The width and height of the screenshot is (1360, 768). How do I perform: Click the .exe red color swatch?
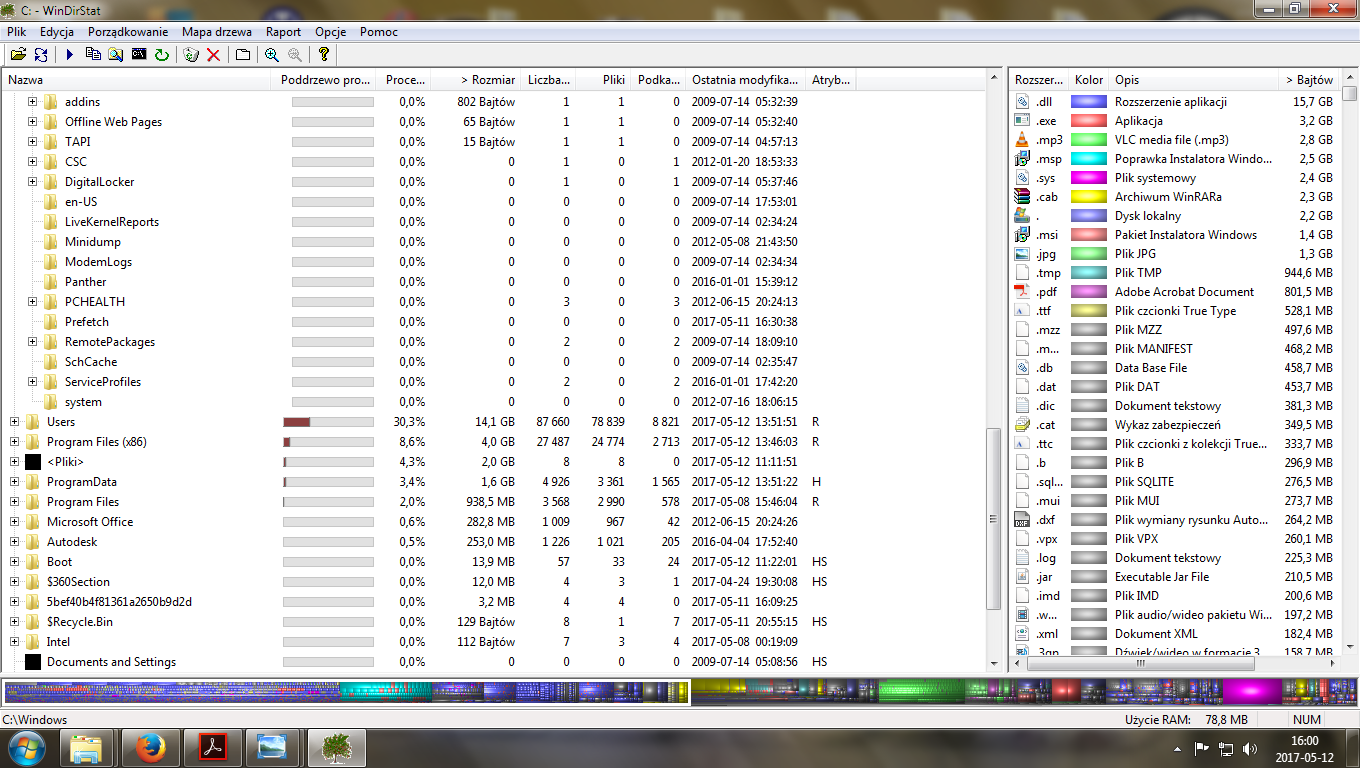click(1089, 121)
